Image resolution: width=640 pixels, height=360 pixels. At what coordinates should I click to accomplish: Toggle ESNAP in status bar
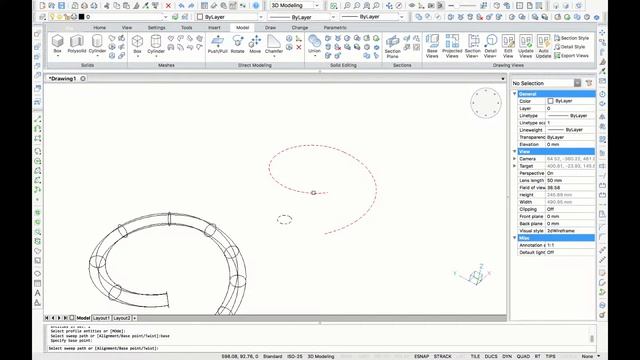(422, 356)
